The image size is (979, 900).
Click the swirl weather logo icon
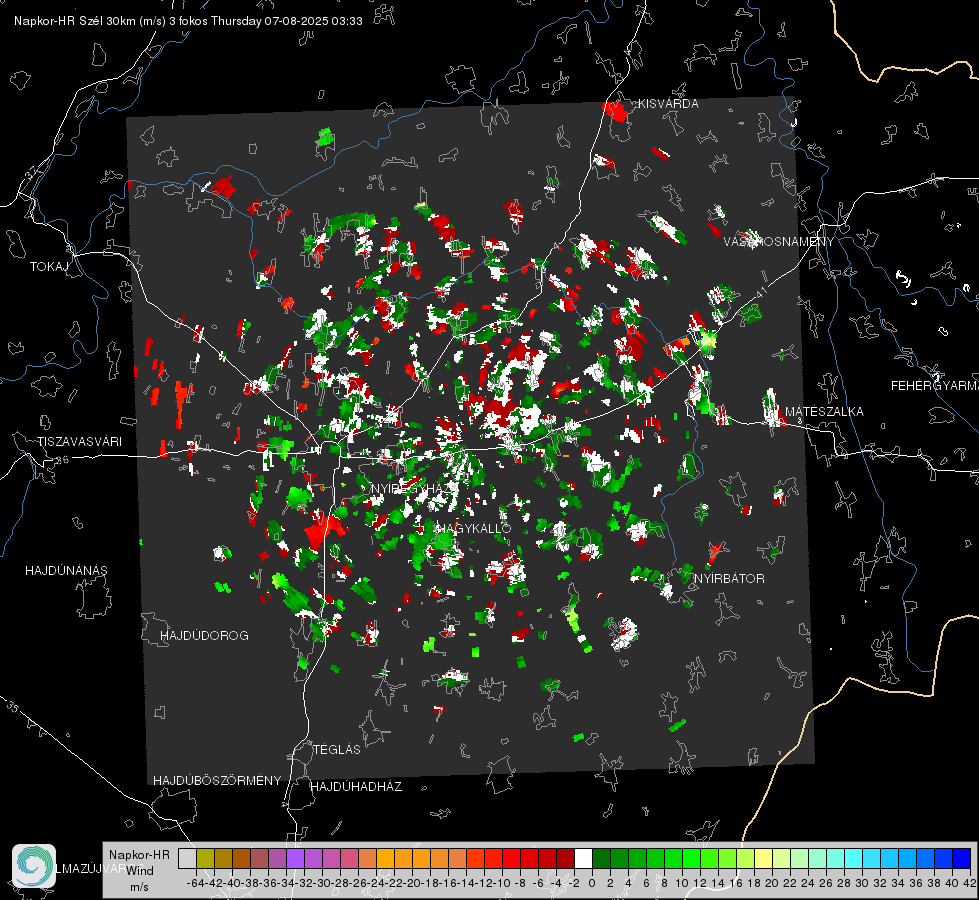[34, 866]
